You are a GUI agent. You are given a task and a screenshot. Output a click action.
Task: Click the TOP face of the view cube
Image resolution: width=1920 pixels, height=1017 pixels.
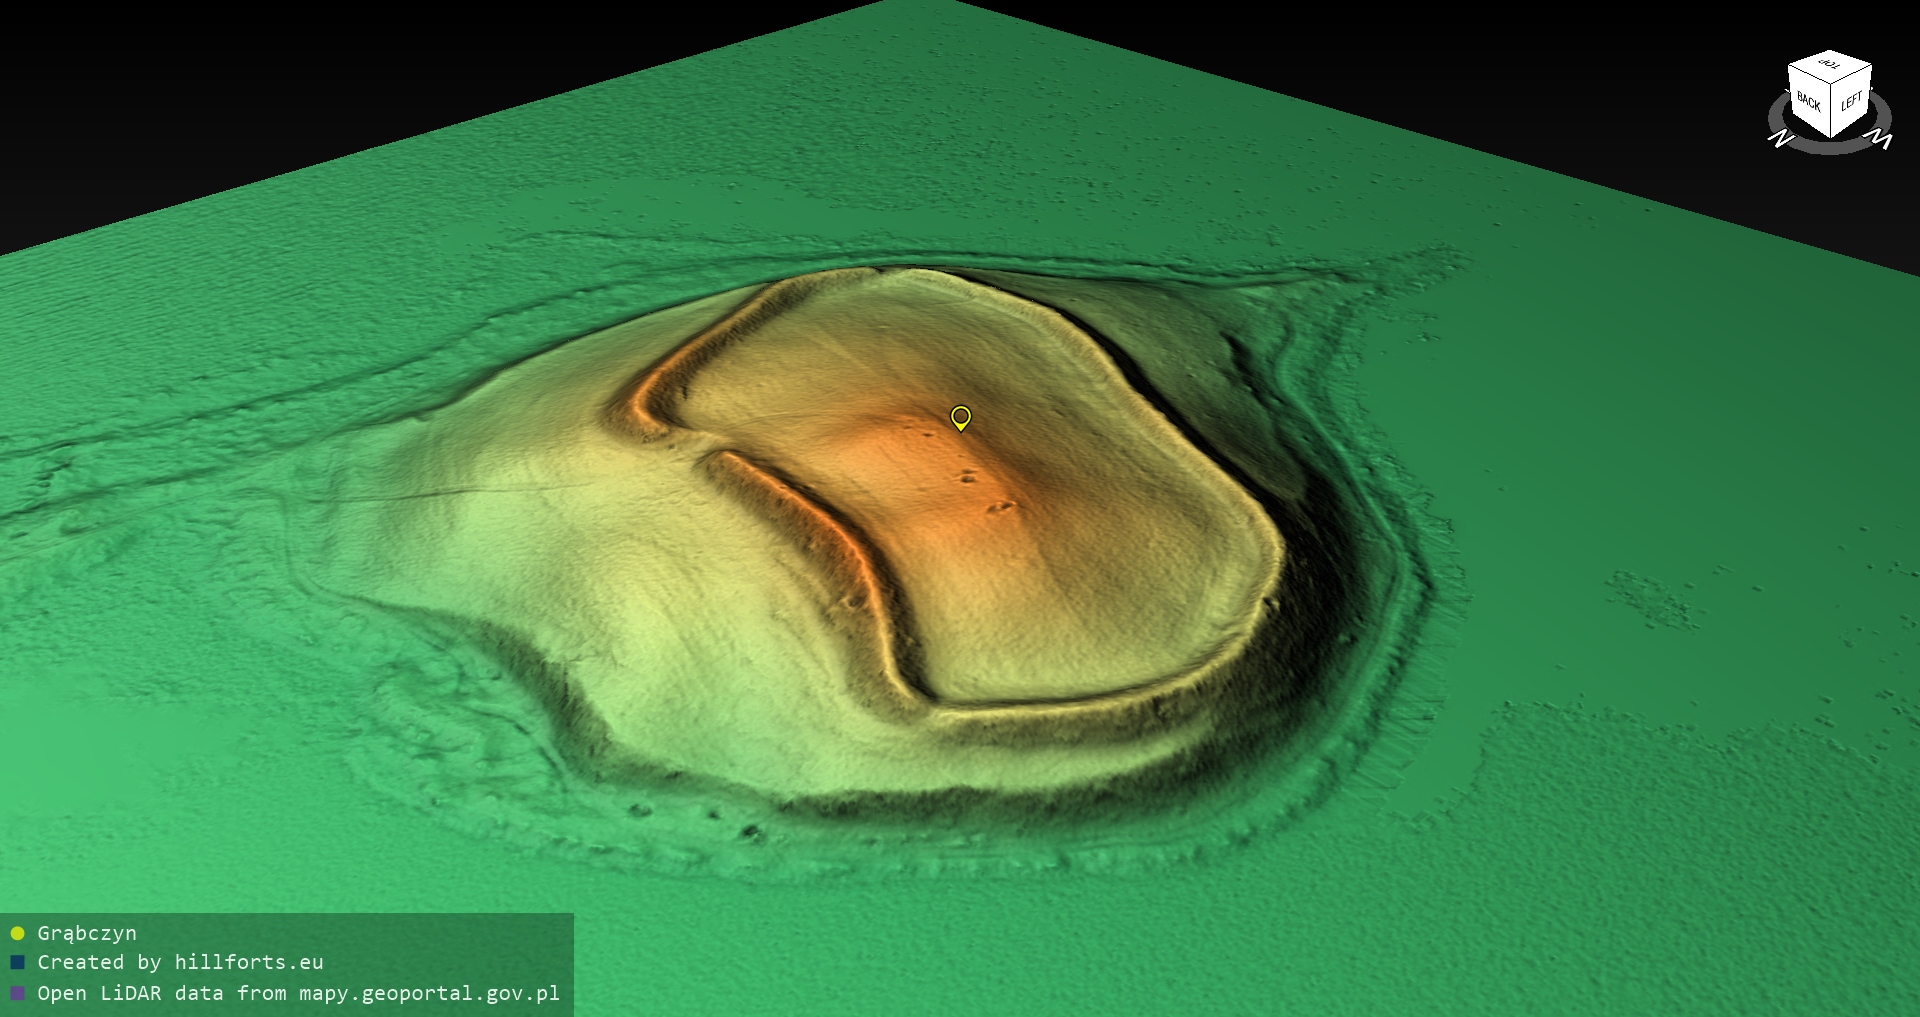coord(1830,66)
